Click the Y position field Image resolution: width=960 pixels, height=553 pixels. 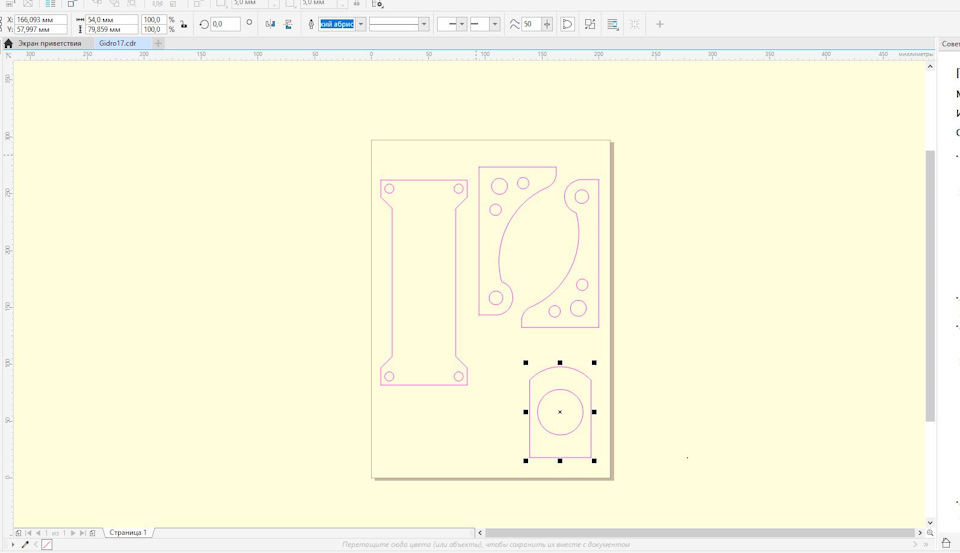click(41, 29)
